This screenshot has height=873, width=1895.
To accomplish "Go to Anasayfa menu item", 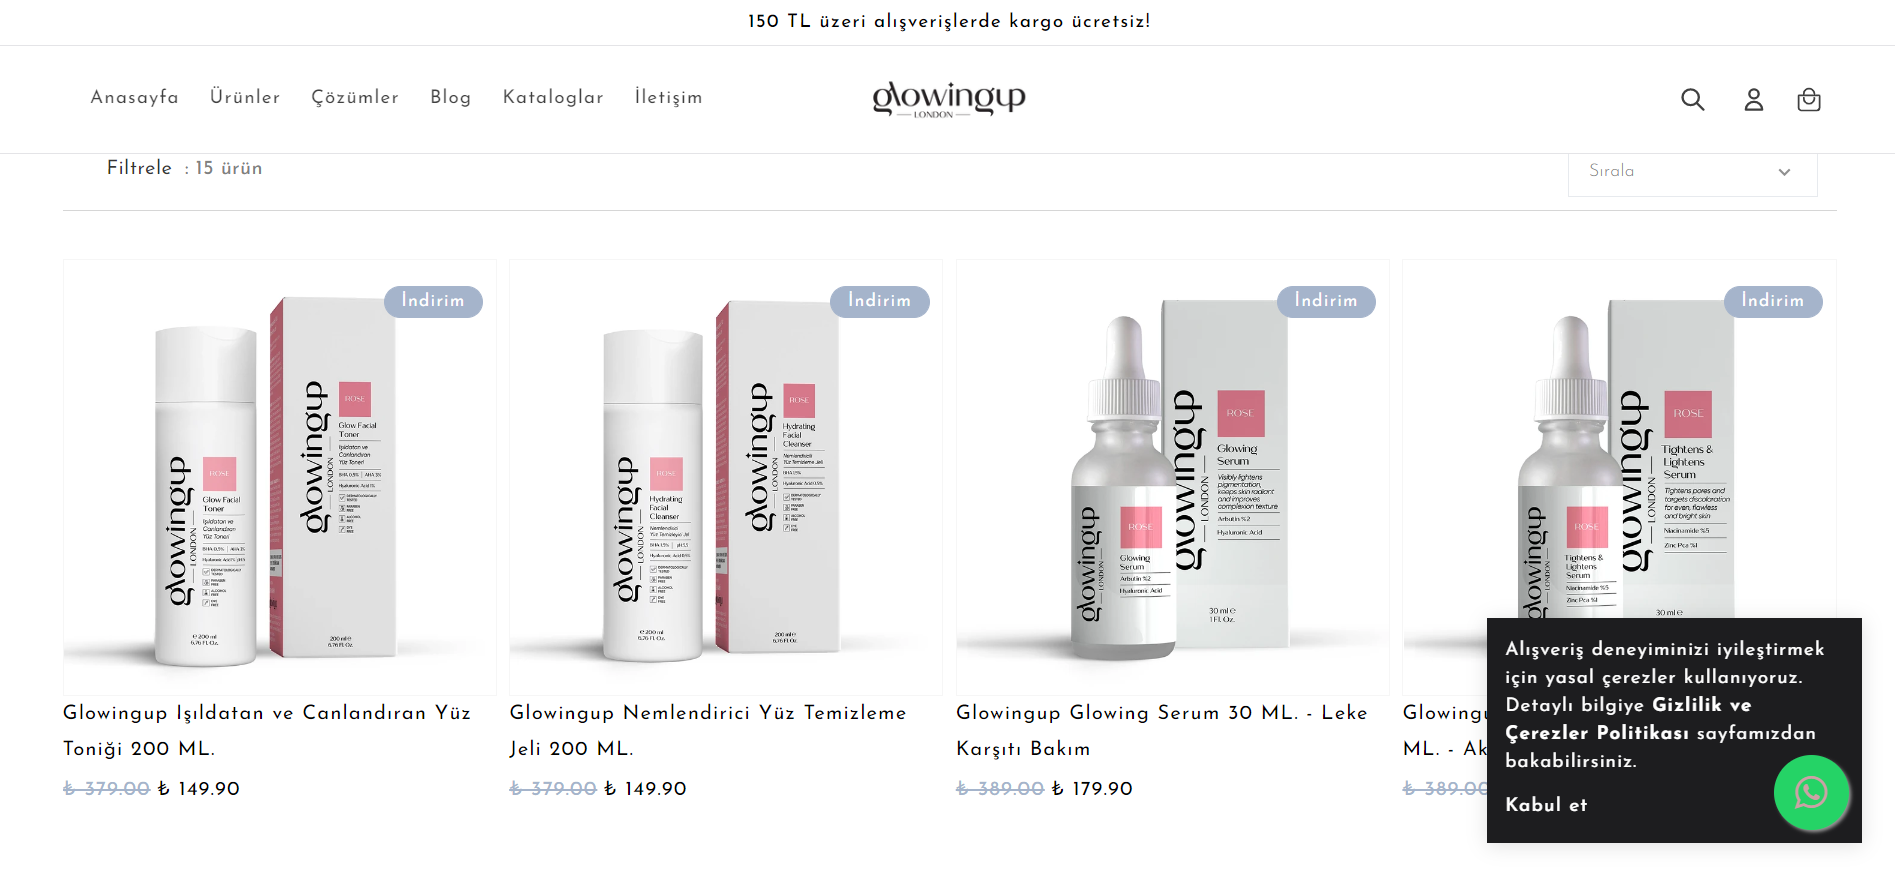I will click(134, 97).
